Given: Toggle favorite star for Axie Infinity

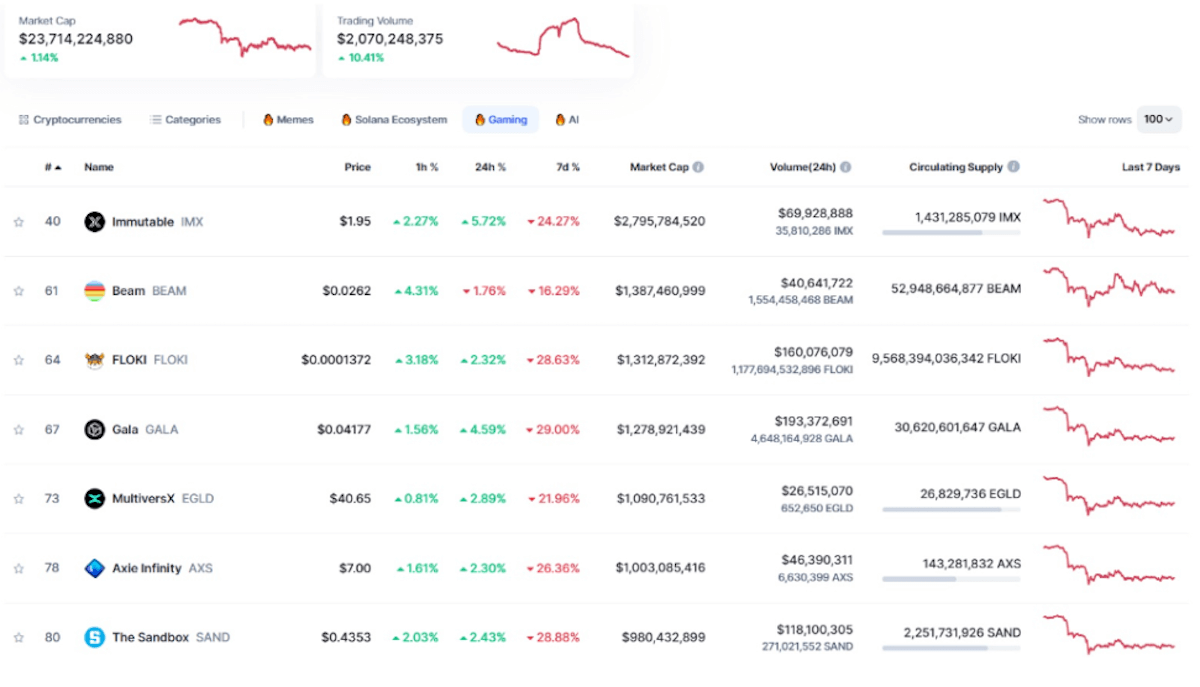Looking at the screenshot, I should (x=18, y=568).
